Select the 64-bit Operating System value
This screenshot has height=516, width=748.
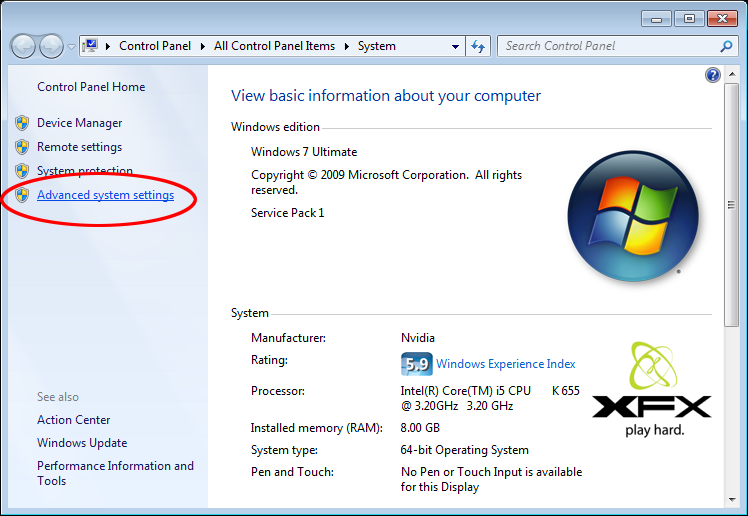pyautogui.click(x=464, y=450)
